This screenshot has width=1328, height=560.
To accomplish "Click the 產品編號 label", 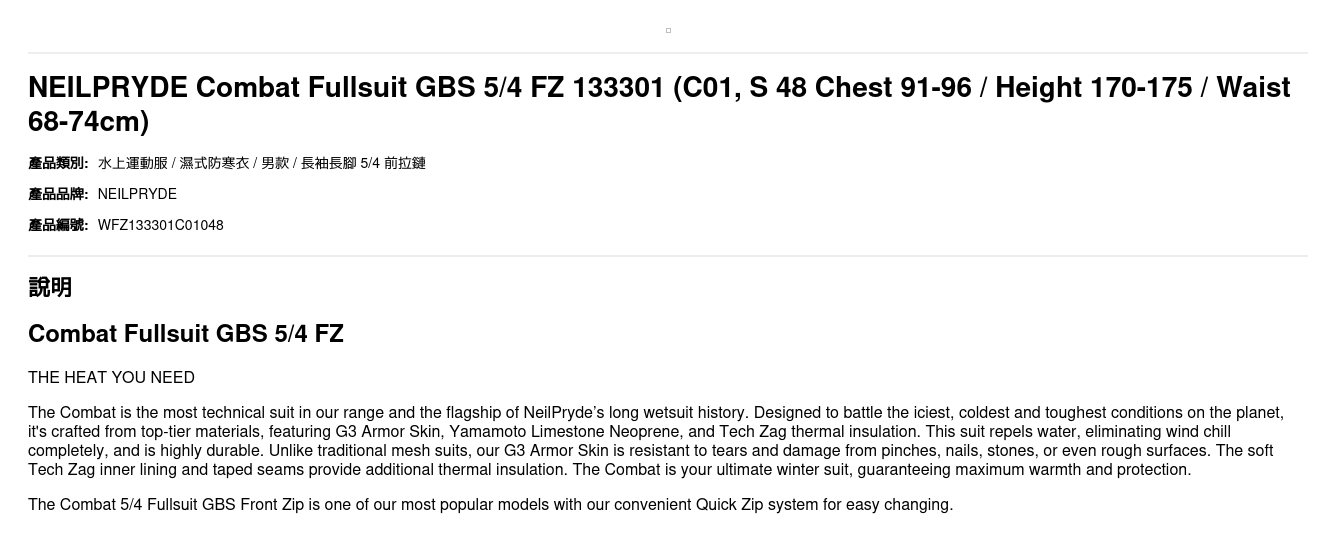I will pyautogui.click(x=58, y=225).
